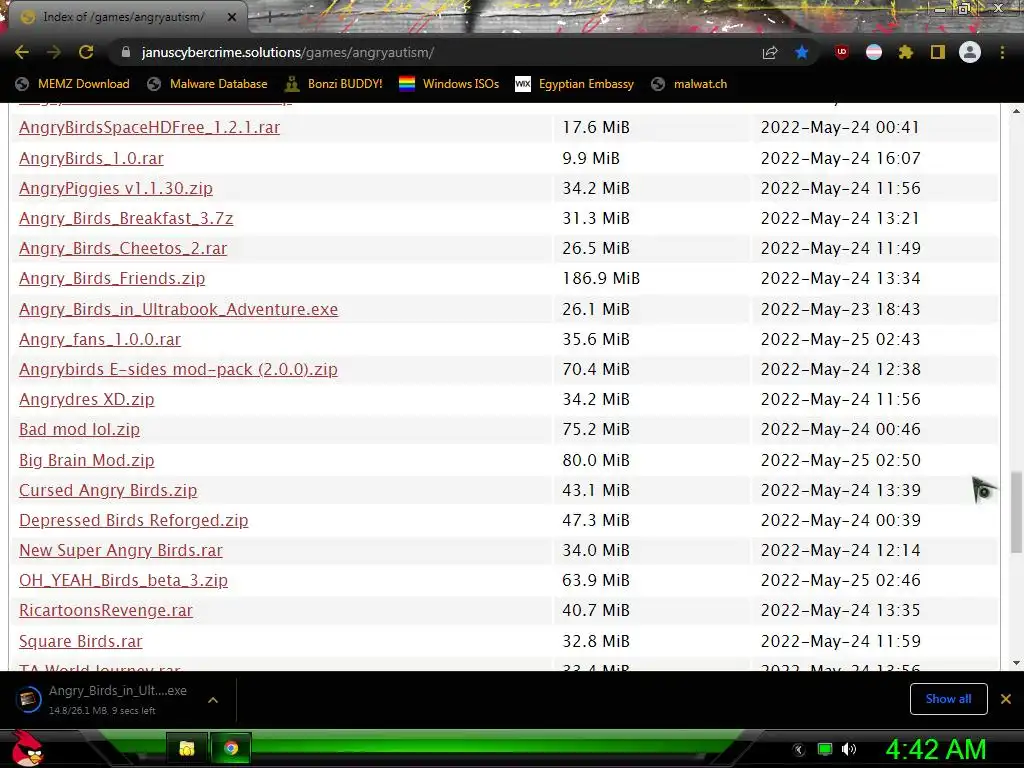Click the scrollbar up arrow

click(1016, 112)
